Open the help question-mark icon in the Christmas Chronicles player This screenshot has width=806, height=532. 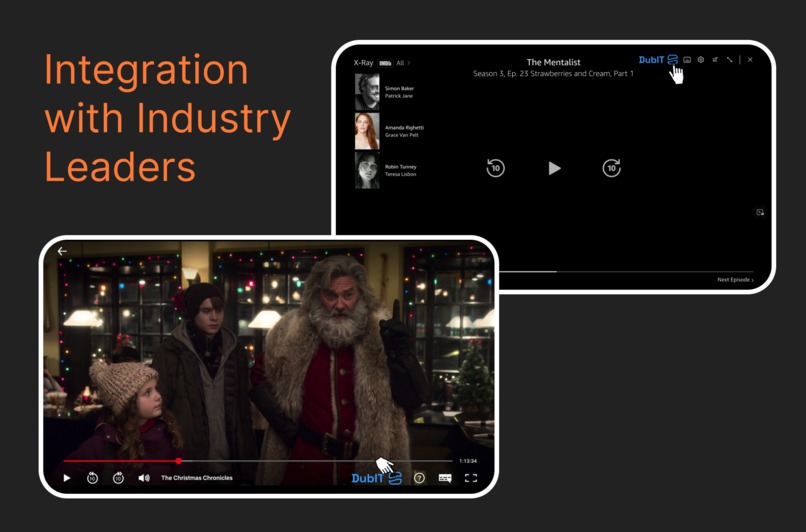tap(419, 478)
